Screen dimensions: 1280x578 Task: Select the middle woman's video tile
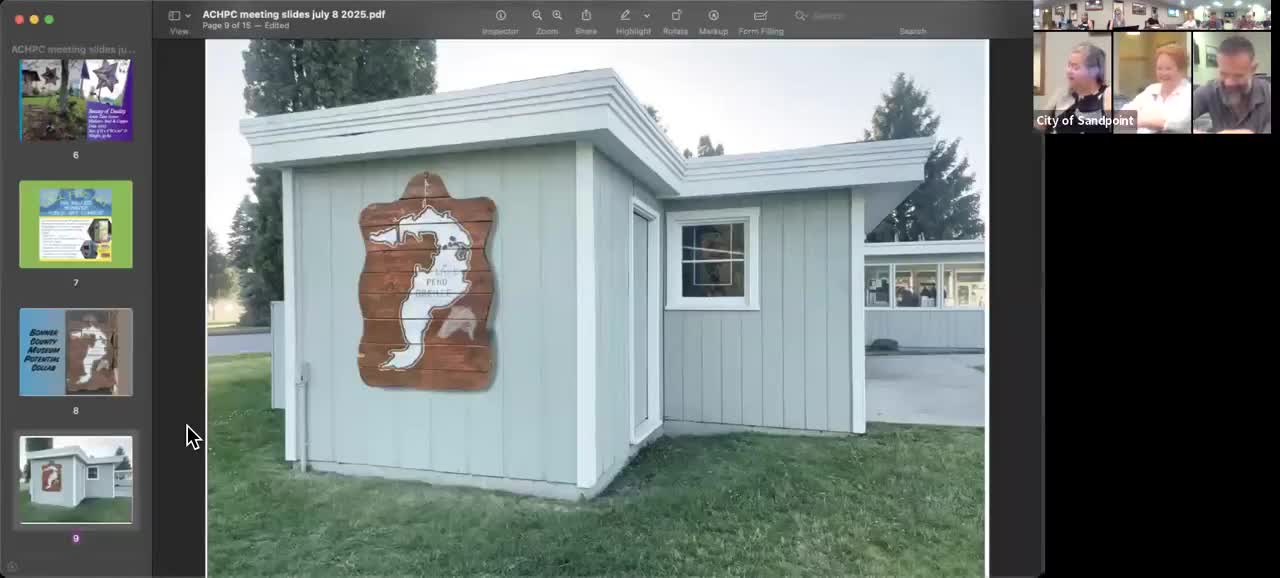click(1152, 82)
